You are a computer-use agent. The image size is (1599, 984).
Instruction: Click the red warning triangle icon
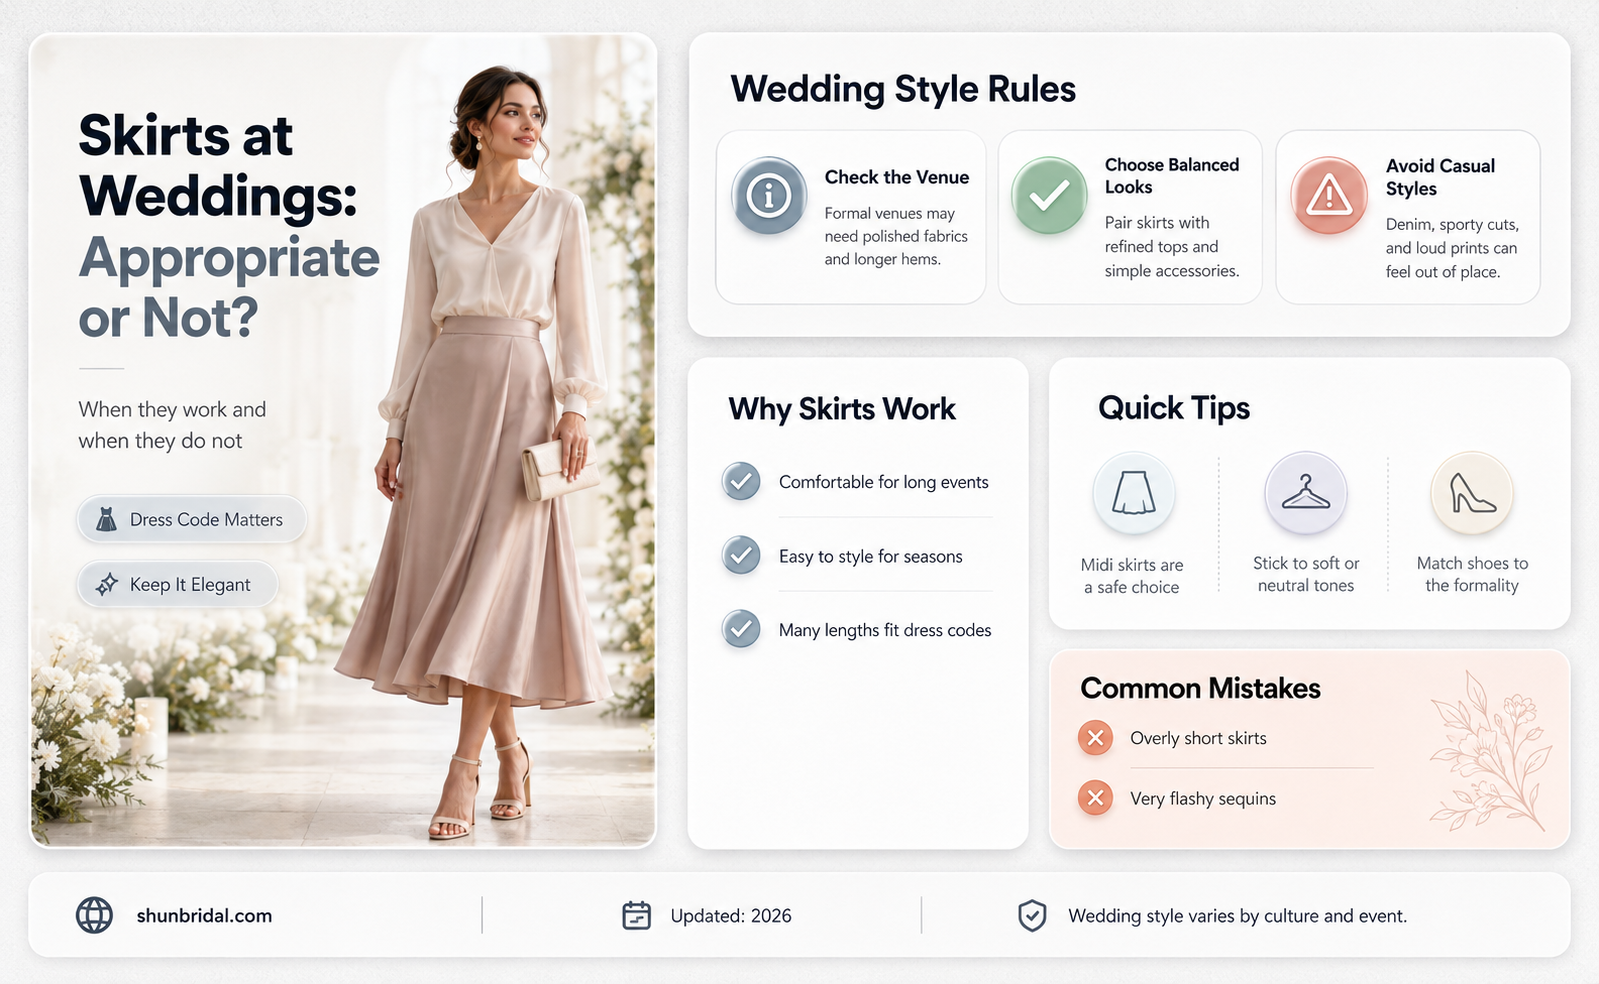click(1329, 196)
